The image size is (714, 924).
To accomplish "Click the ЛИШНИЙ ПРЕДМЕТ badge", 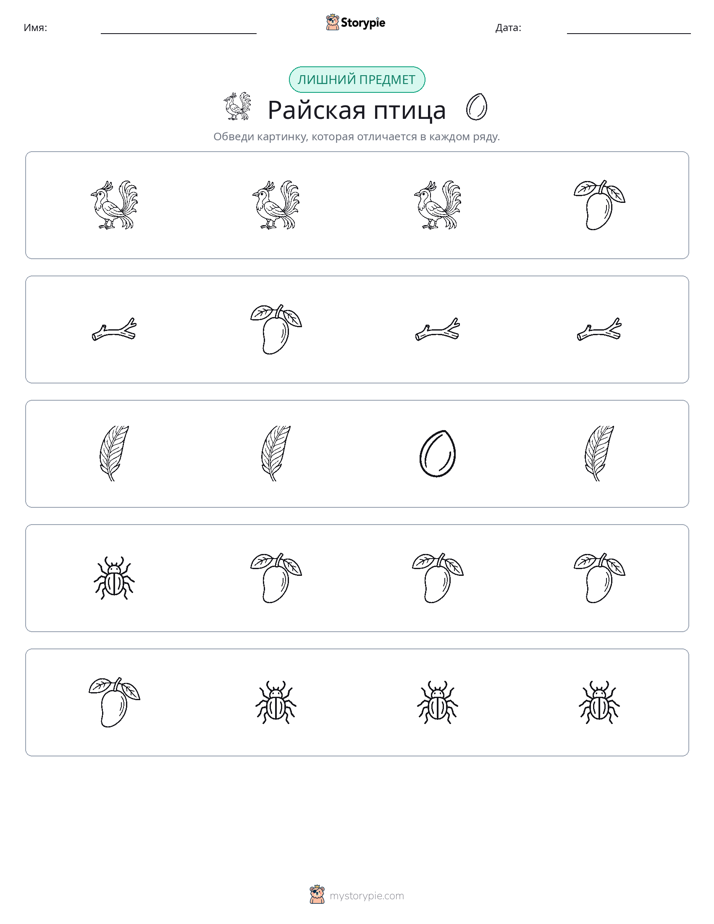I will [x=356, y=80].
